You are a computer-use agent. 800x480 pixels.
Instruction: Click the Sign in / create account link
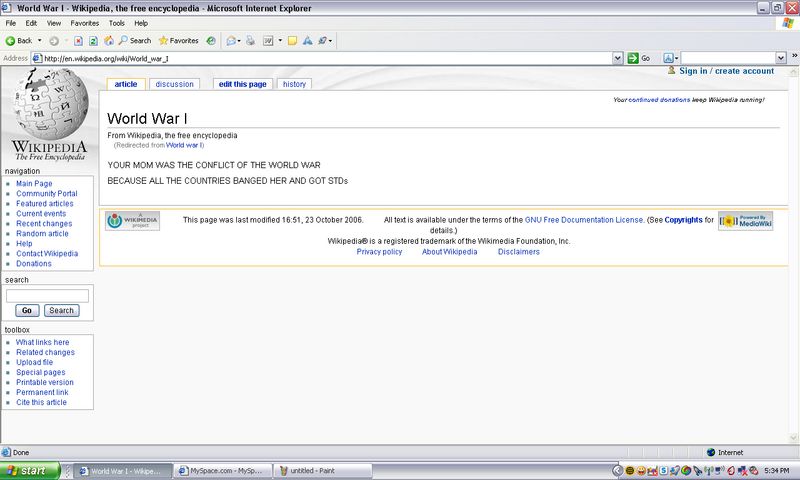pyautogui.click(x=727, y=71)
